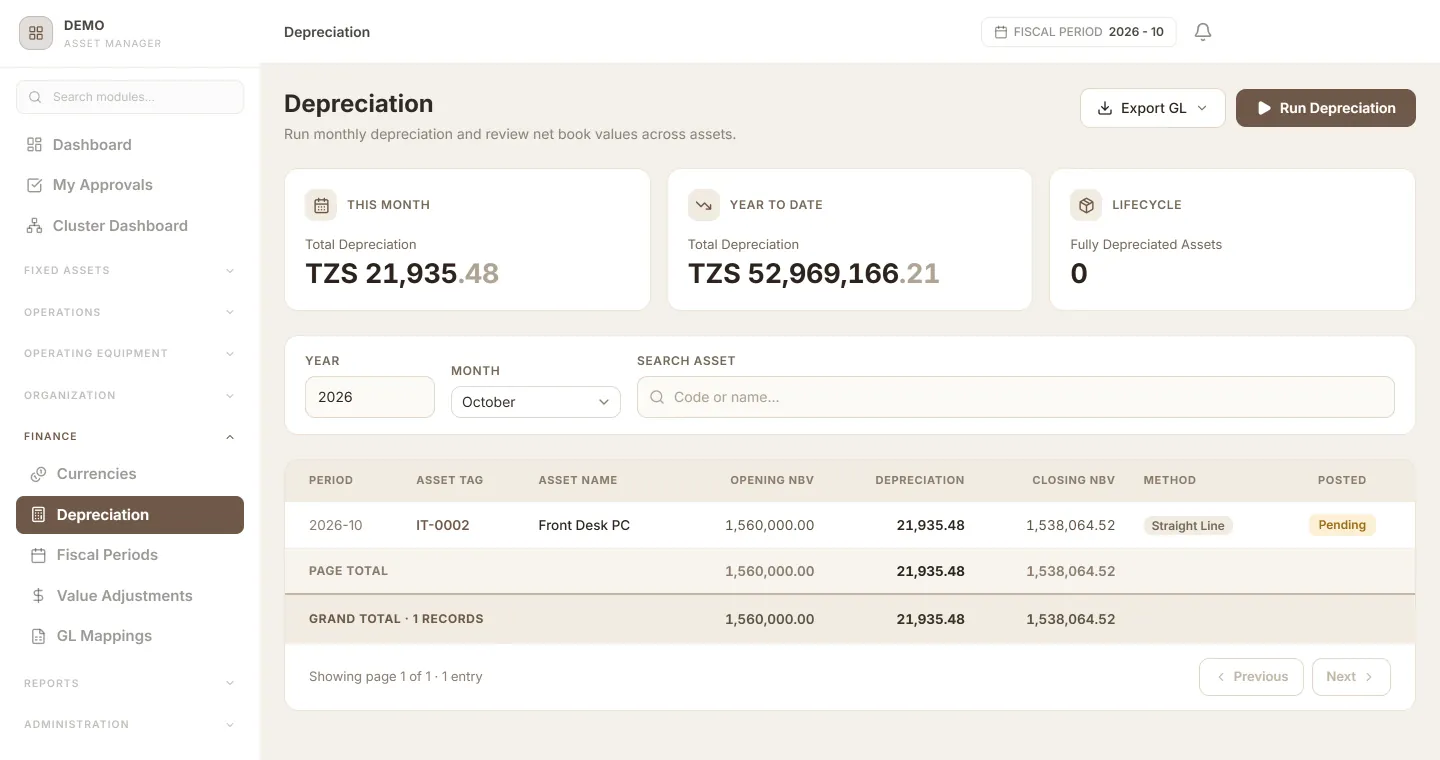This screenshot has height=760, width=1440.
Task: Click the fiscal period calendar icon
Action: 1001,32
